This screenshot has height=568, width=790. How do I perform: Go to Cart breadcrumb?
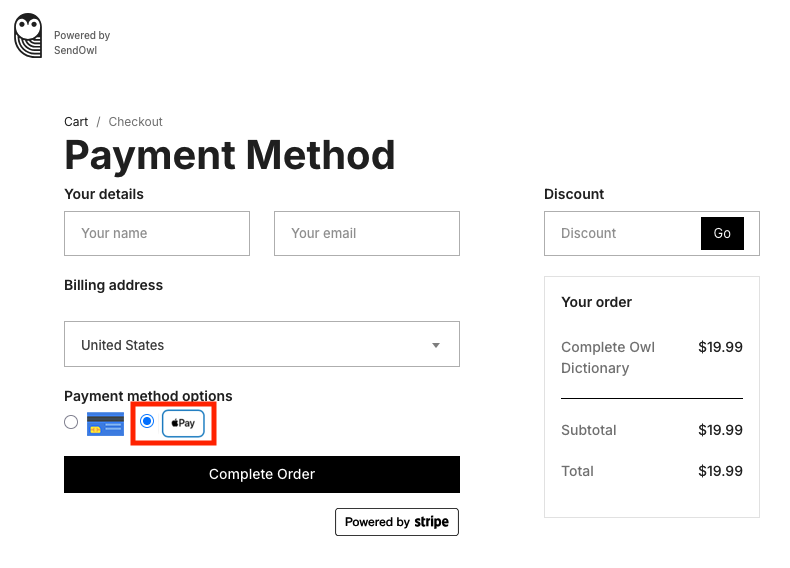(x=76, y=122)
